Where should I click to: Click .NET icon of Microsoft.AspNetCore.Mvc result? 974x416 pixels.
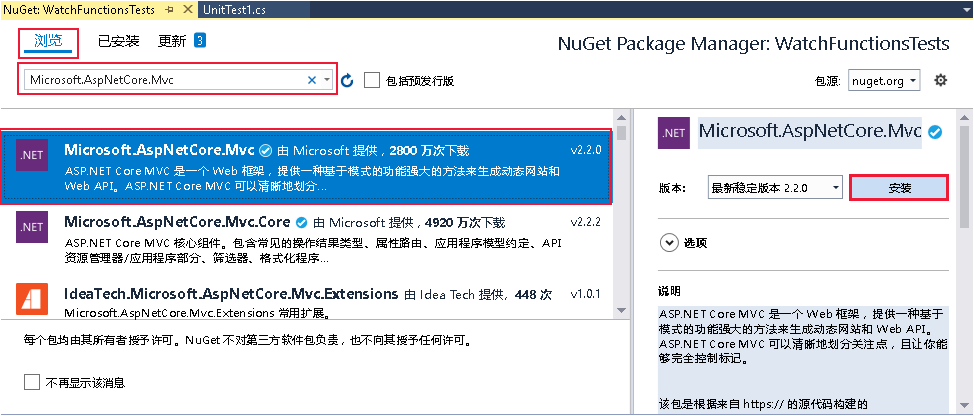32,155
